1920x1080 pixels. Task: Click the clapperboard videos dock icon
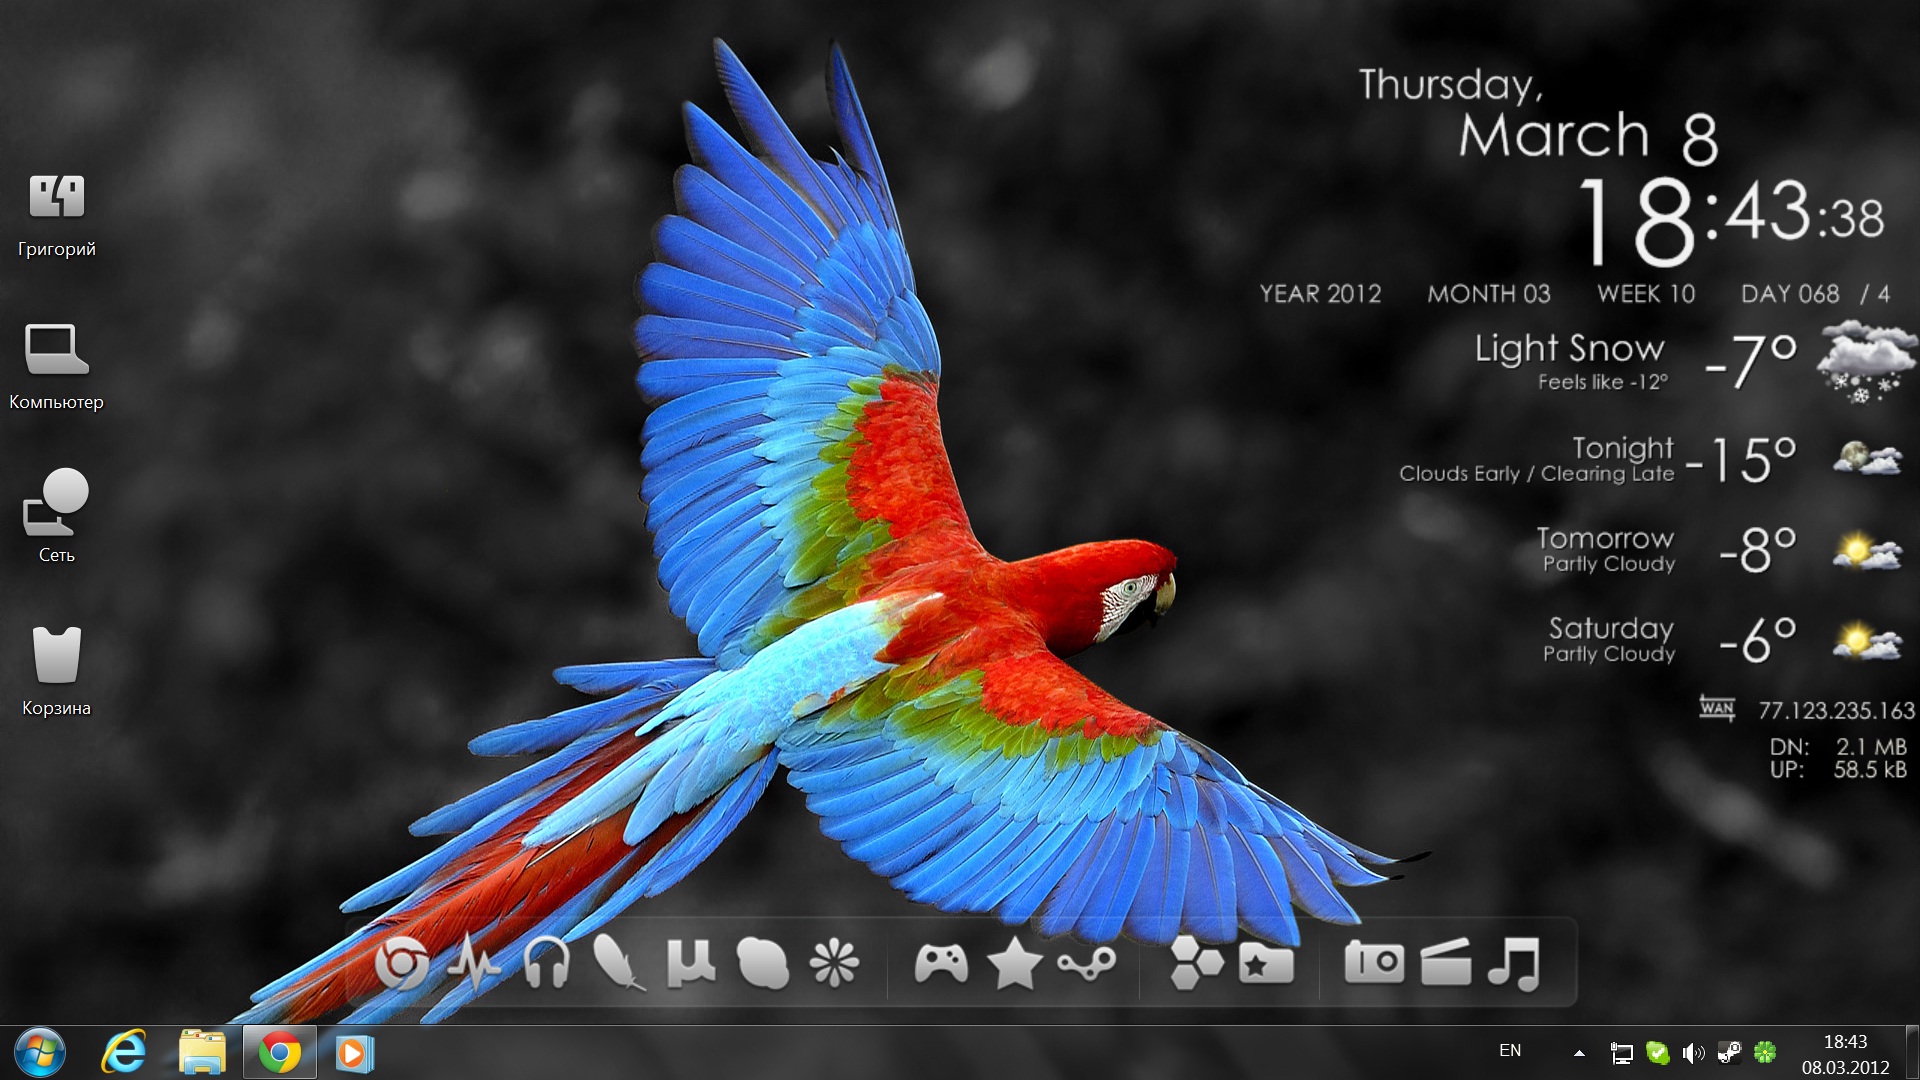[1445, 964]
